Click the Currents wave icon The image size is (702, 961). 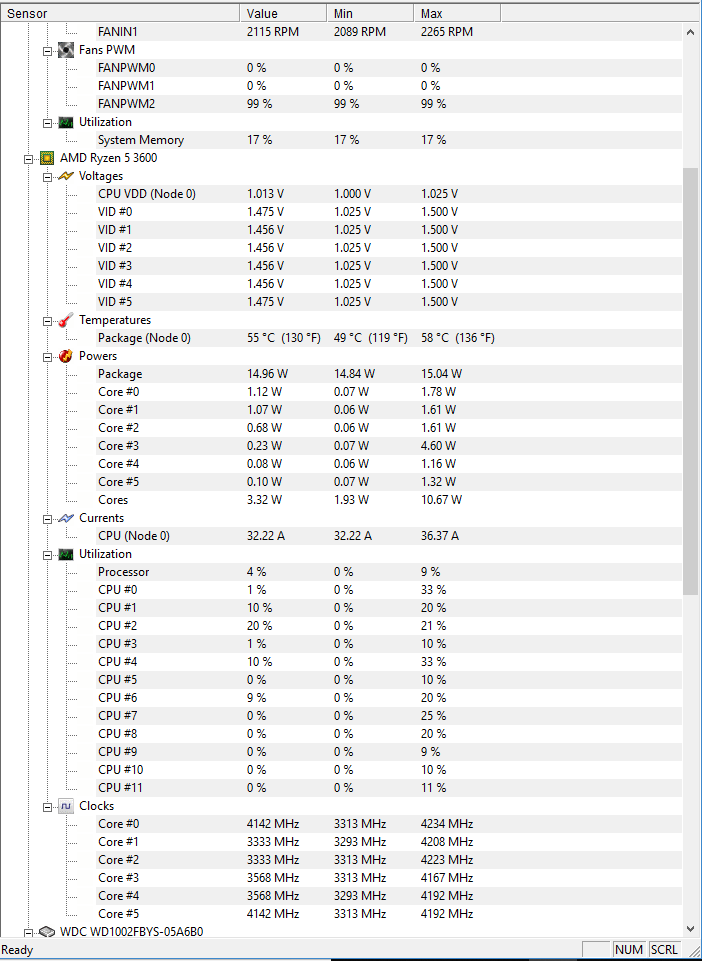click(x=66, y=518)
